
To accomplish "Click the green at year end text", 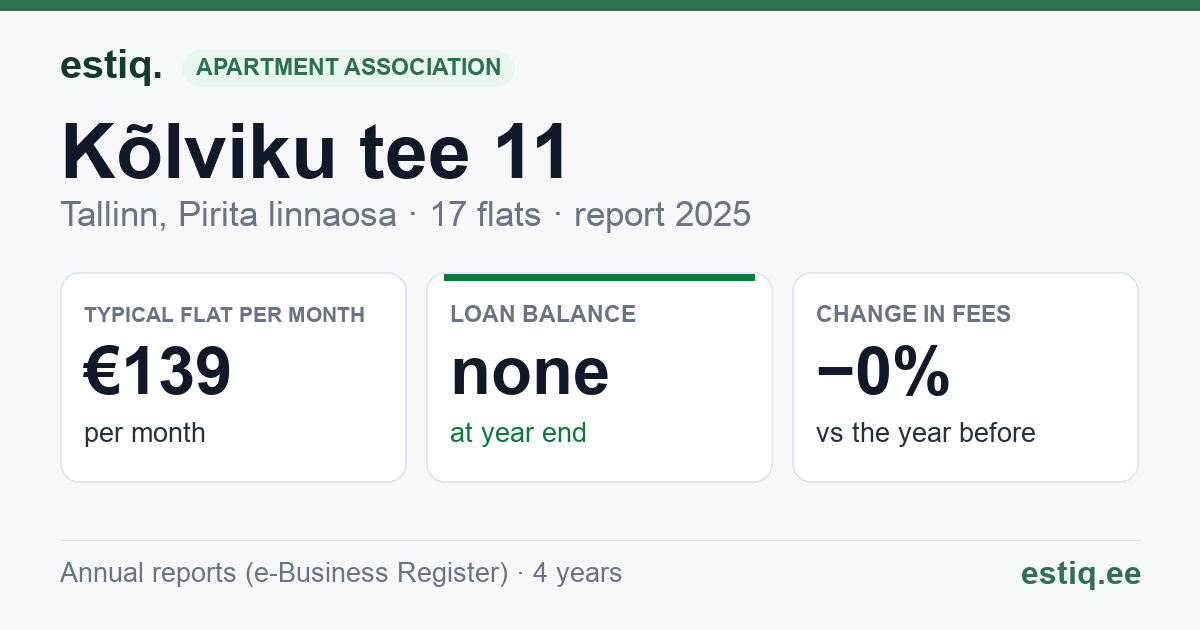I will pyautogui.click(x=518, y=433).
